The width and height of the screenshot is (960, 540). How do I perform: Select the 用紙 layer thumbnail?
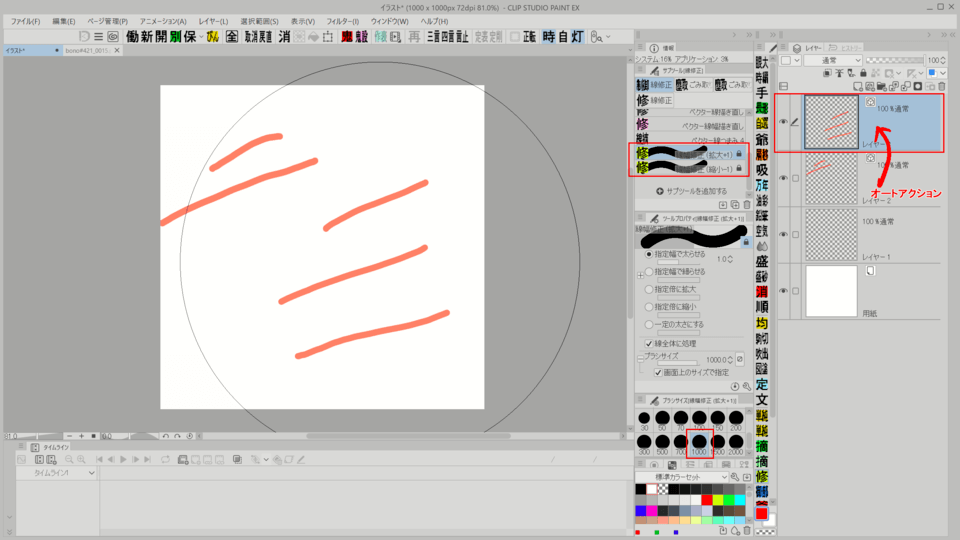831,291
